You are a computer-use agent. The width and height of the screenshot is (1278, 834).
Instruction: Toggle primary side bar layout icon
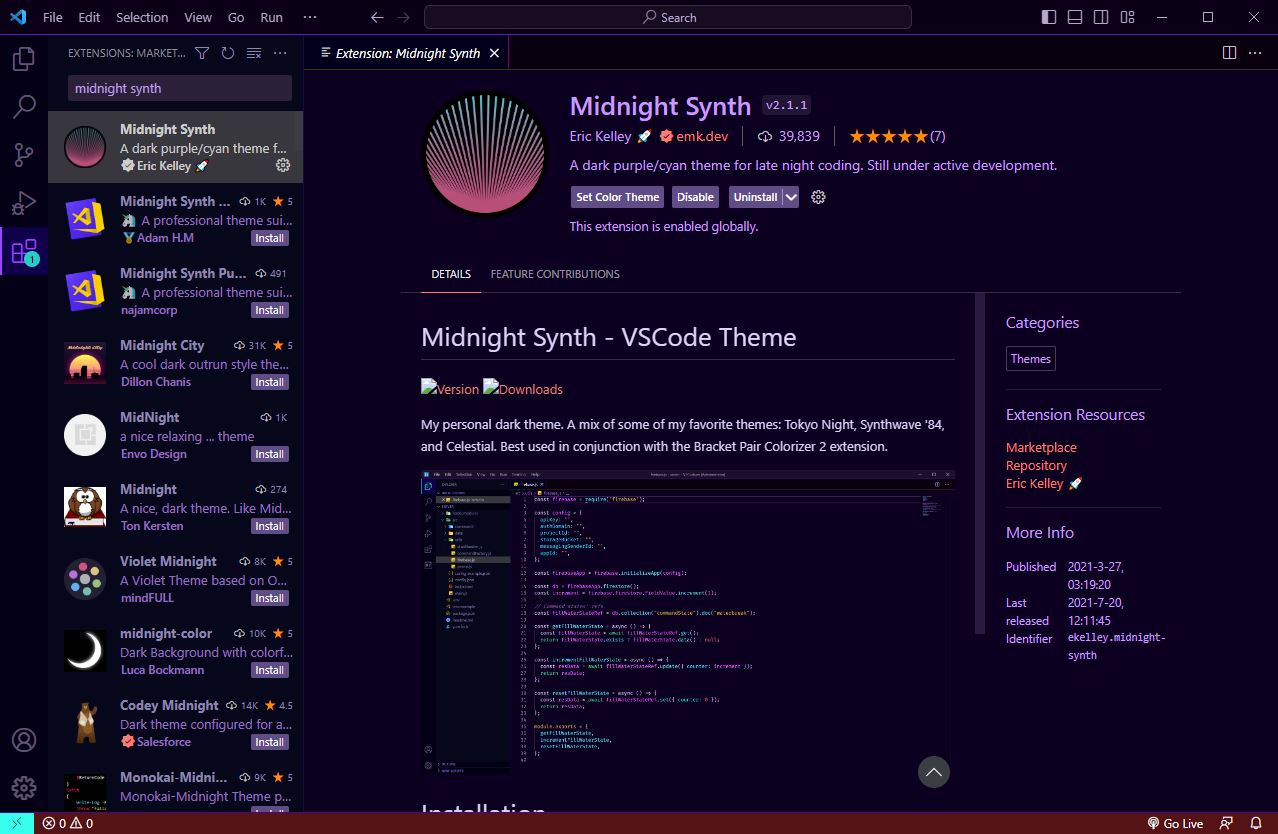pos(1049,17)
